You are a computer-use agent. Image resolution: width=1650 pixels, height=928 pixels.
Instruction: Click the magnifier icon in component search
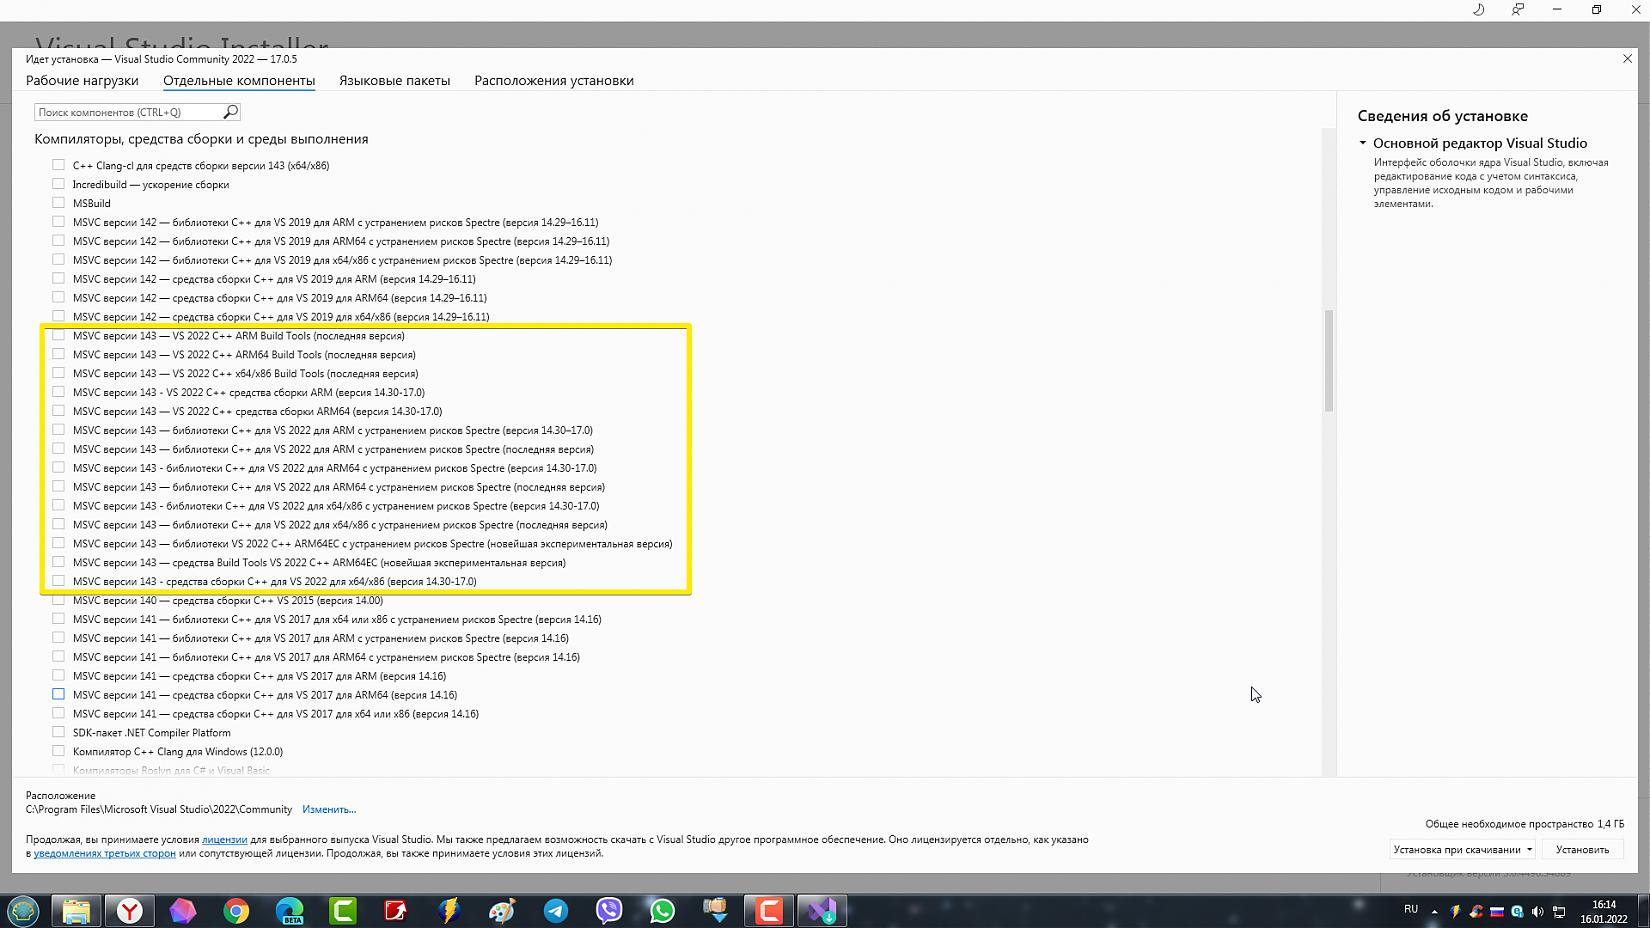tap(230, 112)
